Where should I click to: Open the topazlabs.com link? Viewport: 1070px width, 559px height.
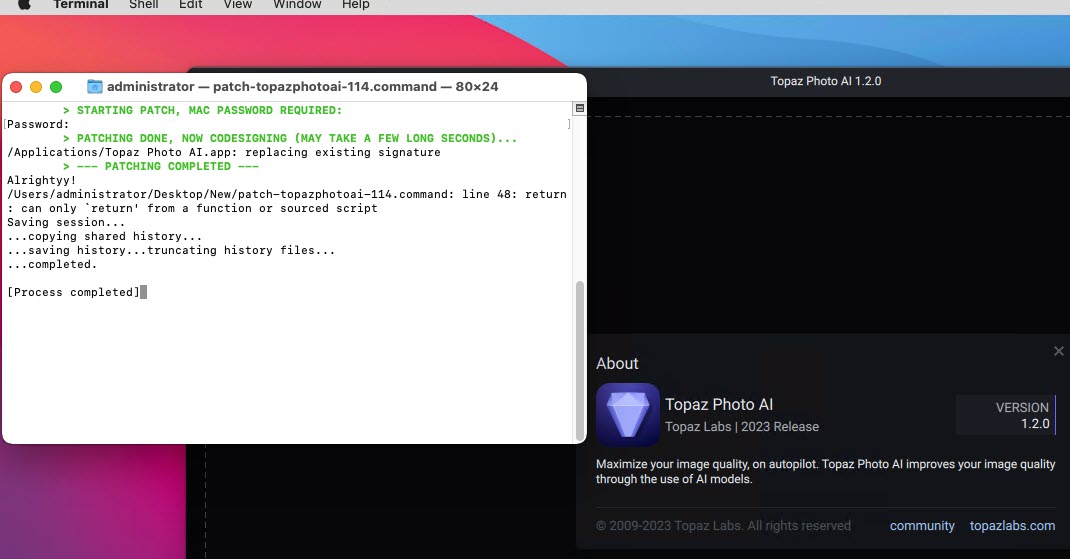click(1012, 526)
